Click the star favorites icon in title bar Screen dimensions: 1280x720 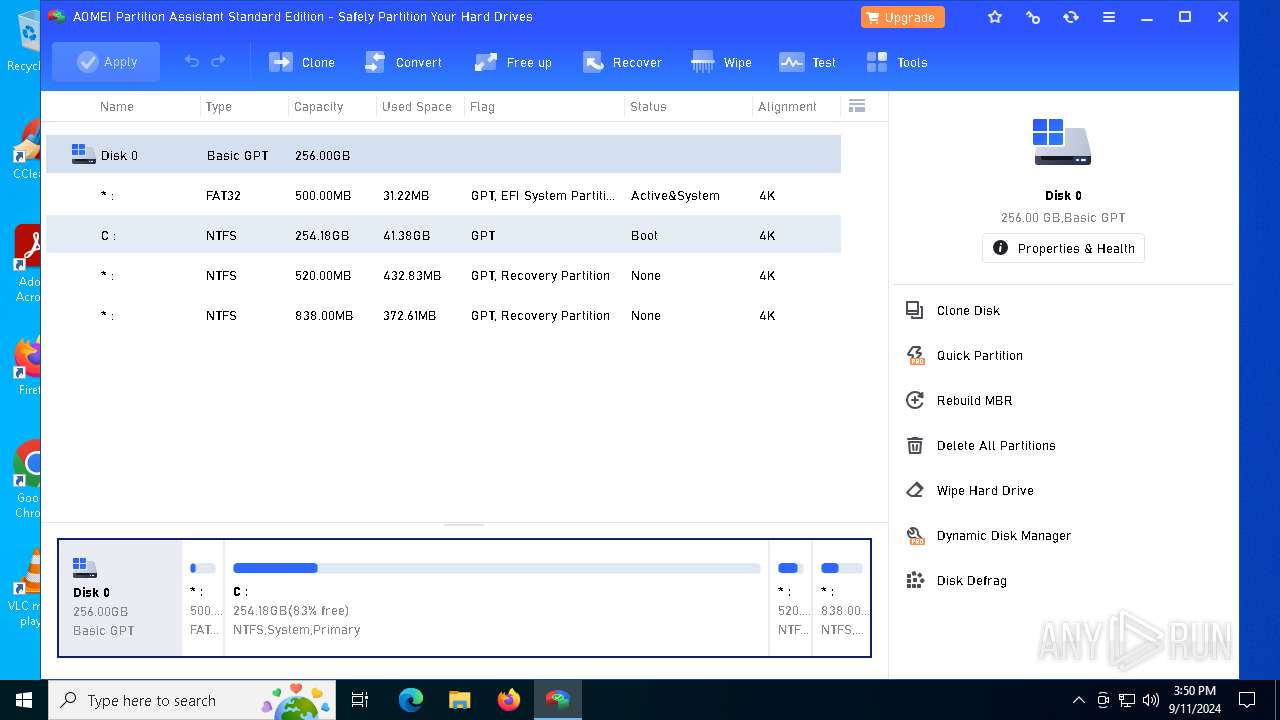(x=995, y=17)
